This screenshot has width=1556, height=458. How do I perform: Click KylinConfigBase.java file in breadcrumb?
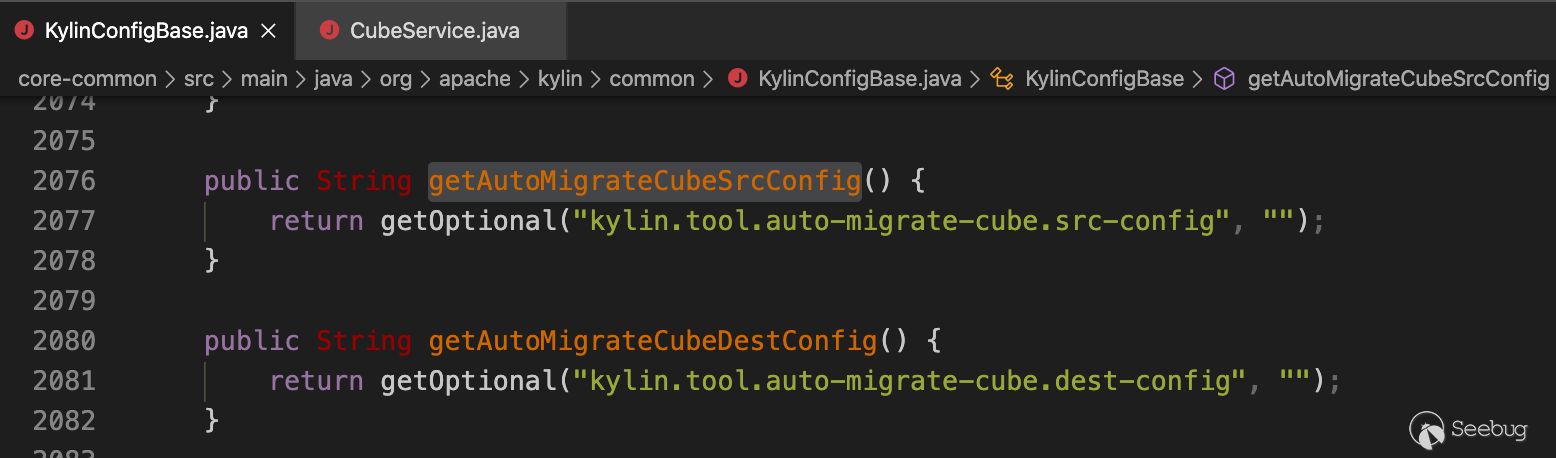click(860, 79)
